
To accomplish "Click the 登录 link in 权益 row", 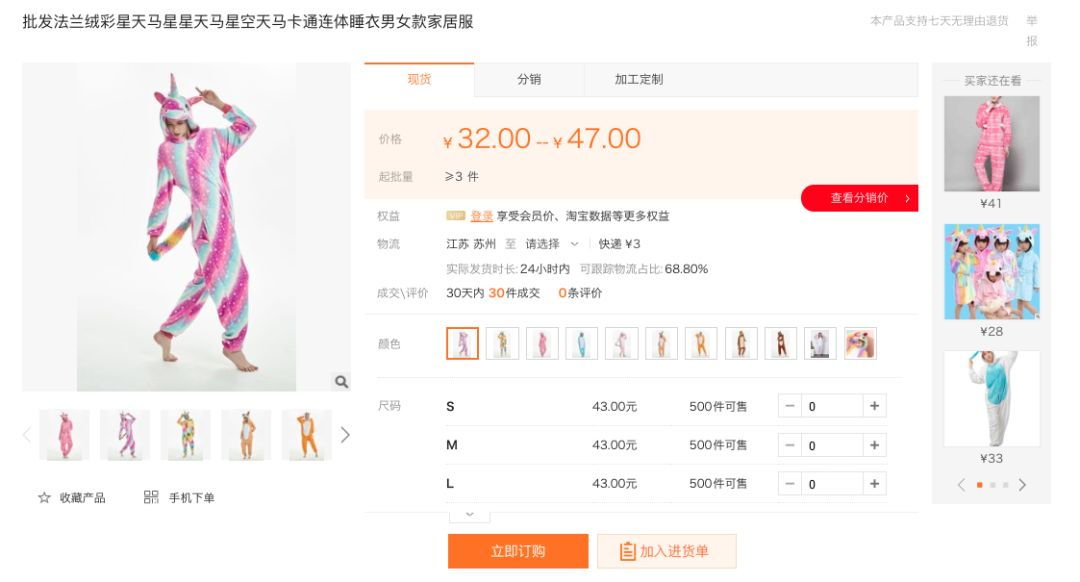I will (x=481, y=216).
